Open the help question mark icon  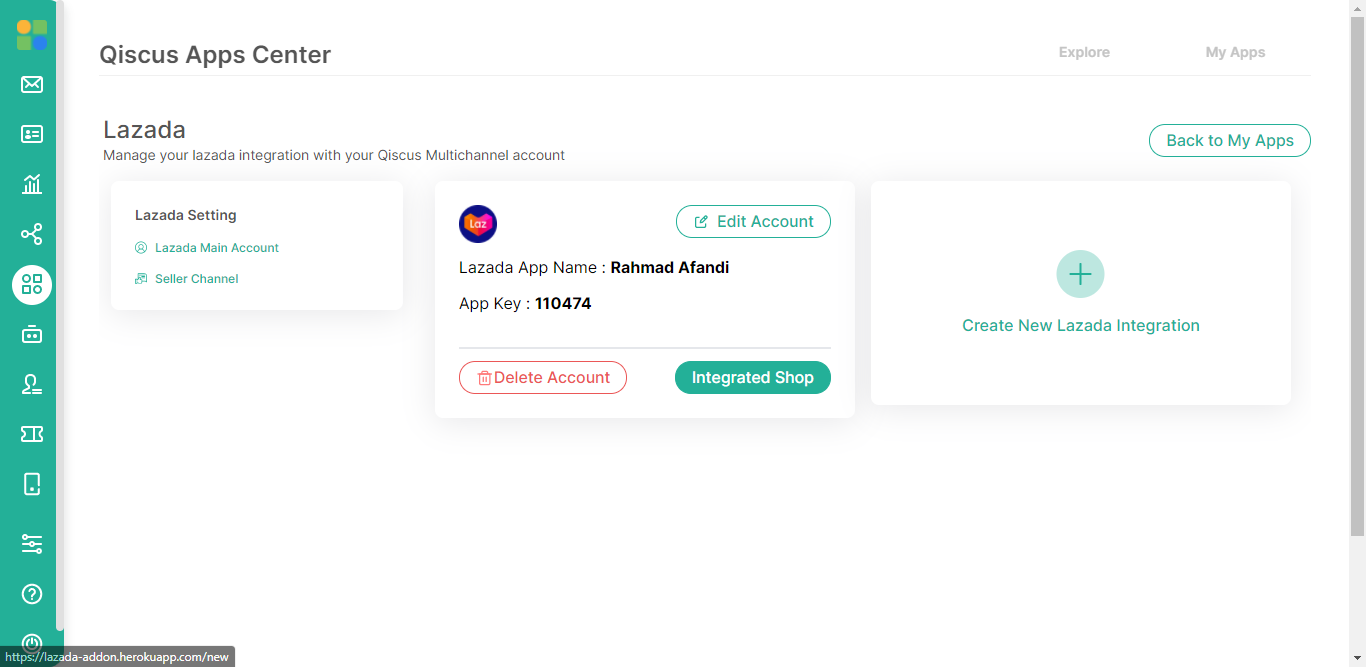tap(32, 594)
